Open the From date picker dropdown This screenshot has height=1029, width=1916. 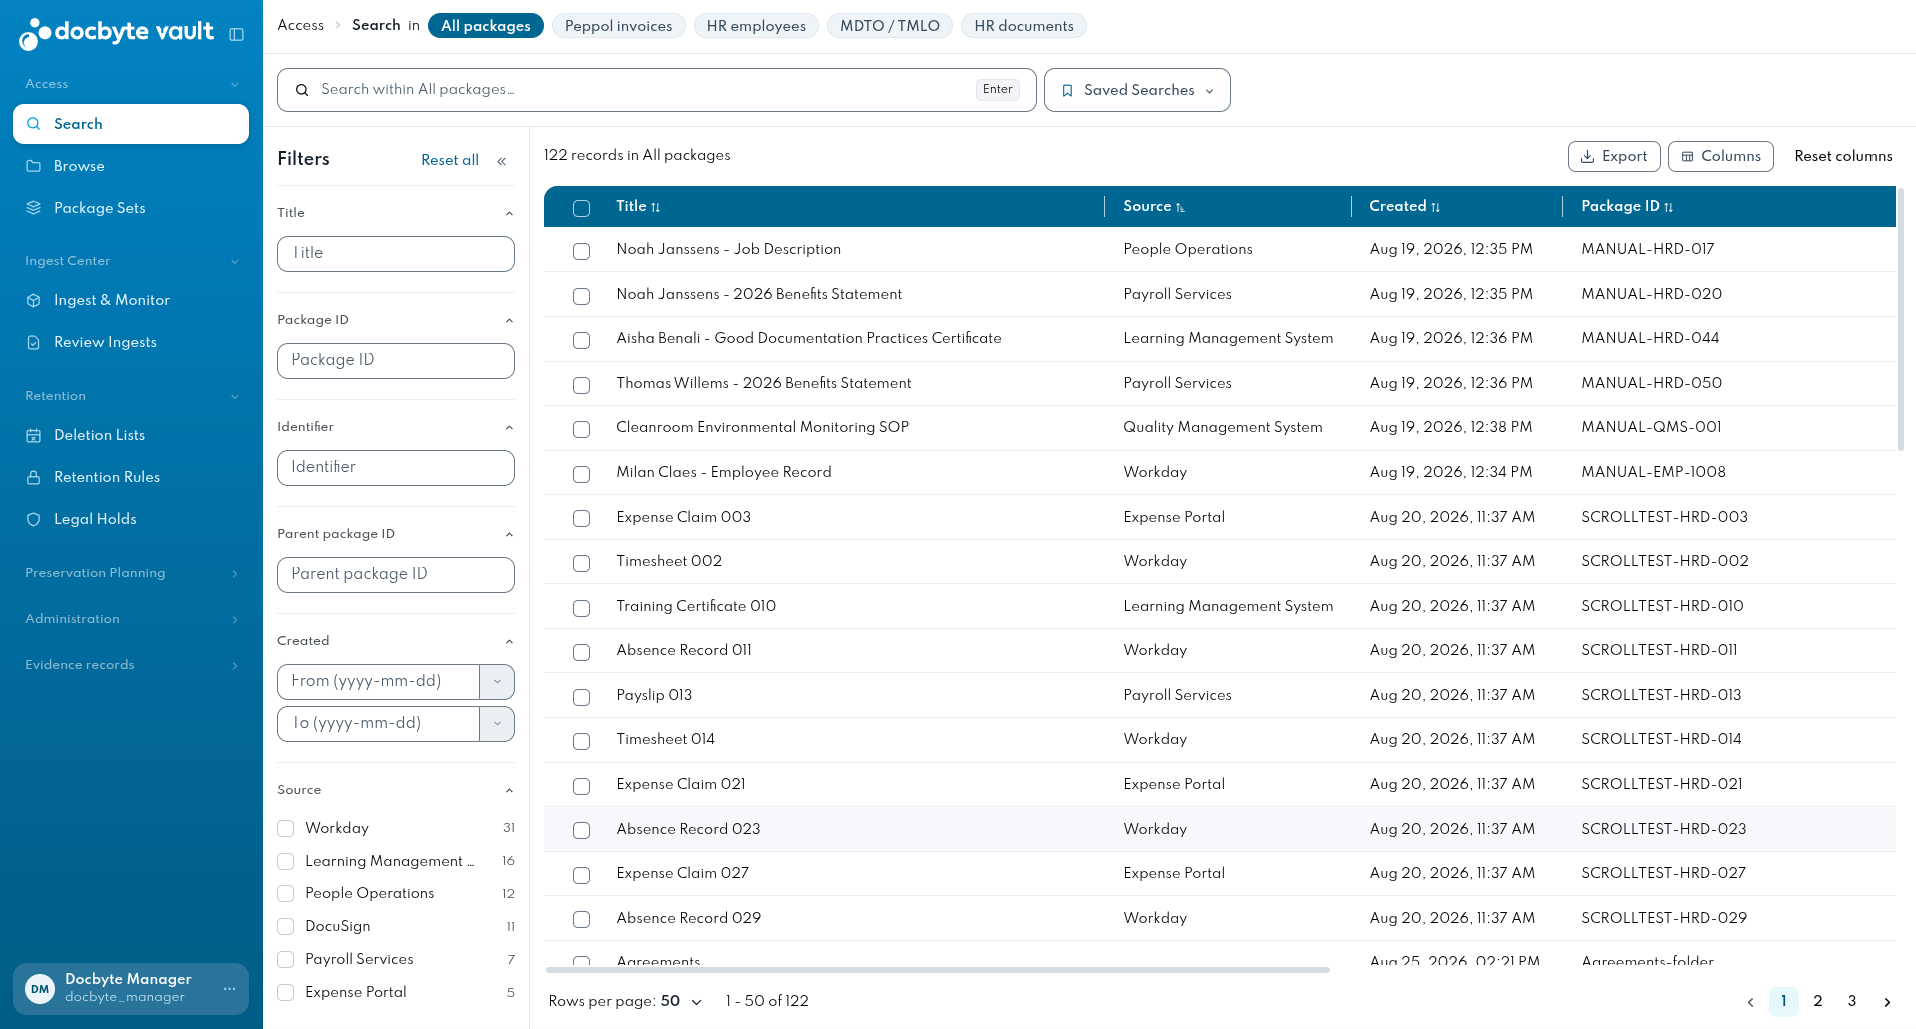(x=497, y=682)
